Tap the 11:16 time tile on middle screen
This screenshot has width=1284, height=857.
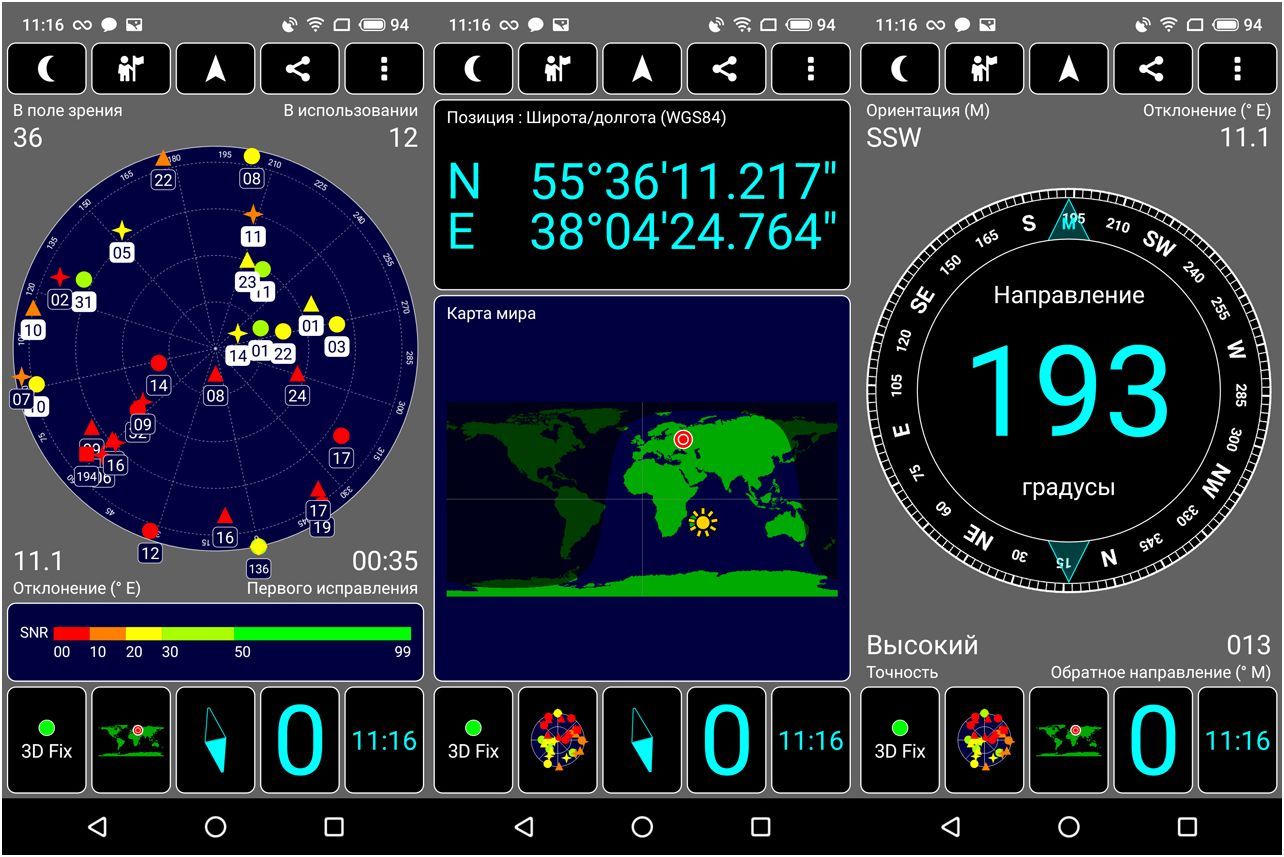810,740
